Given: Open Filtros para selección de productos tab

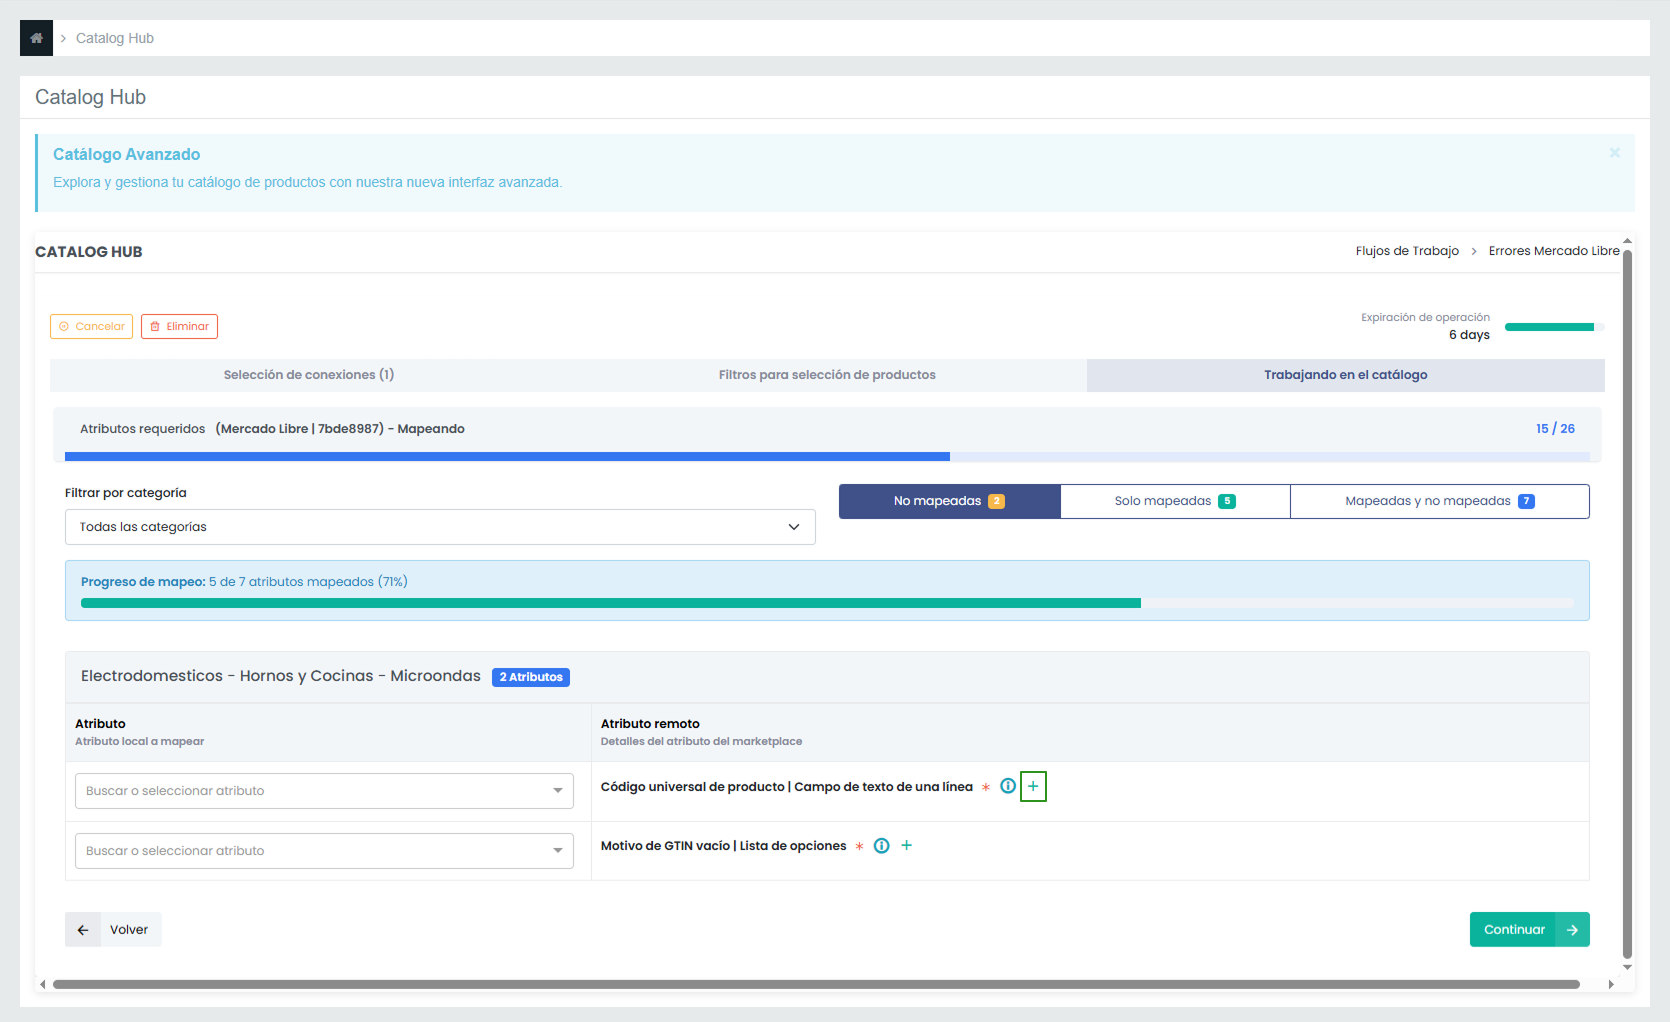Looking at the screenshot, I should [x=827, y=375].
